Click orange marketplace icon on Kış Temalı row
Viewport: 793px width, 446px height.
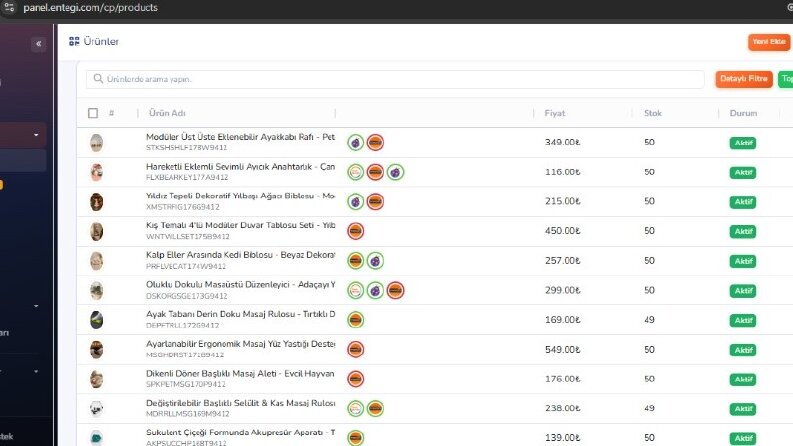click(x=356, y=231)
